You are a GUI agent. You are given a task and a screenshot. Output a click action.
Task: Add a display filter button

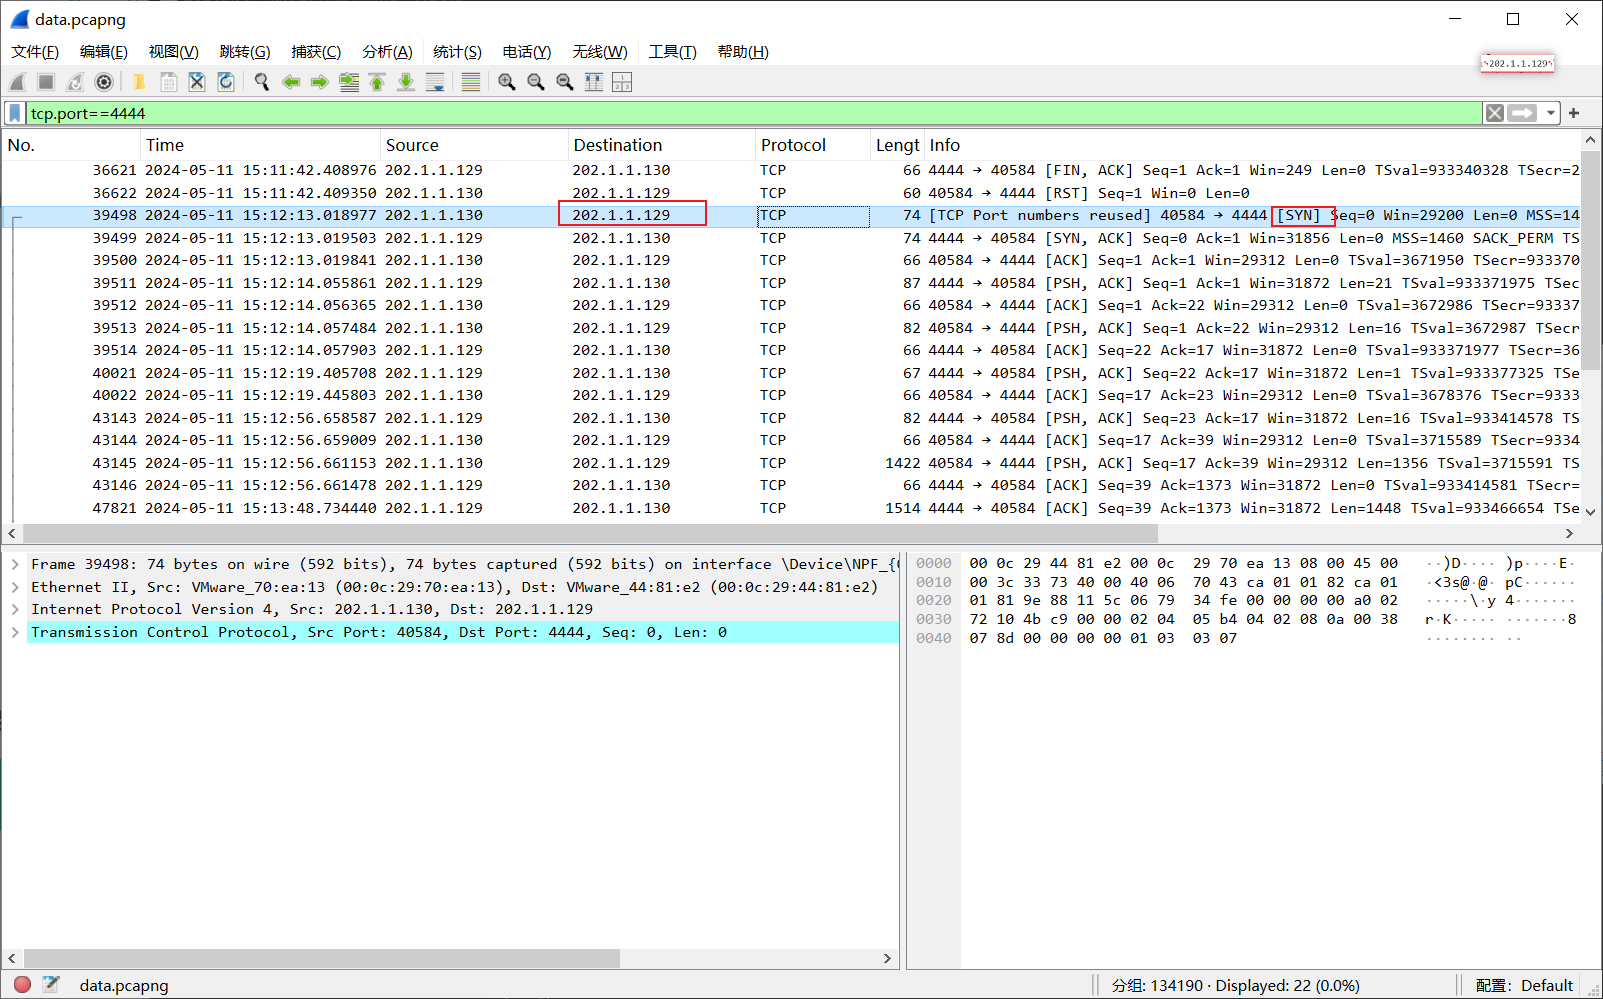(x=1574, y=113)
